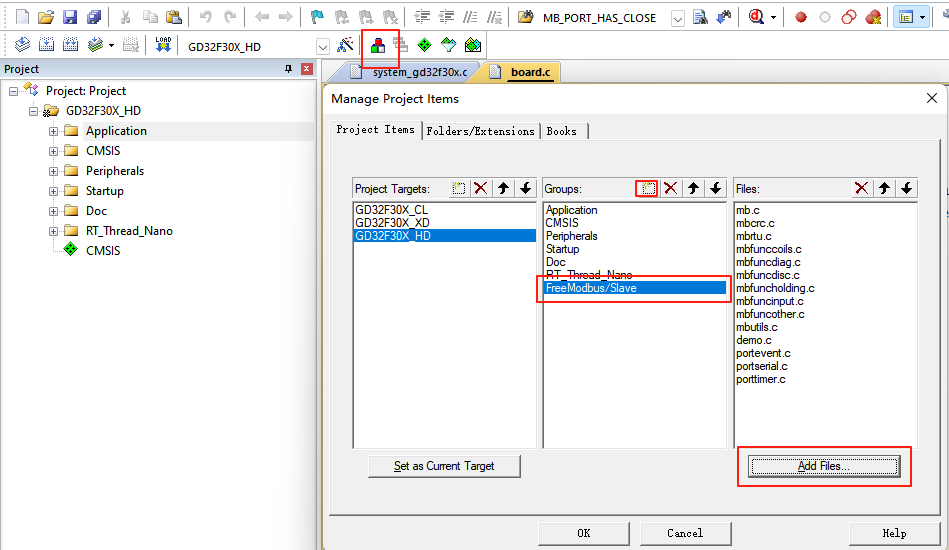This screenshot has height=550, width=949.
Task: Move the selected group down
Action: tap(716, 188)
